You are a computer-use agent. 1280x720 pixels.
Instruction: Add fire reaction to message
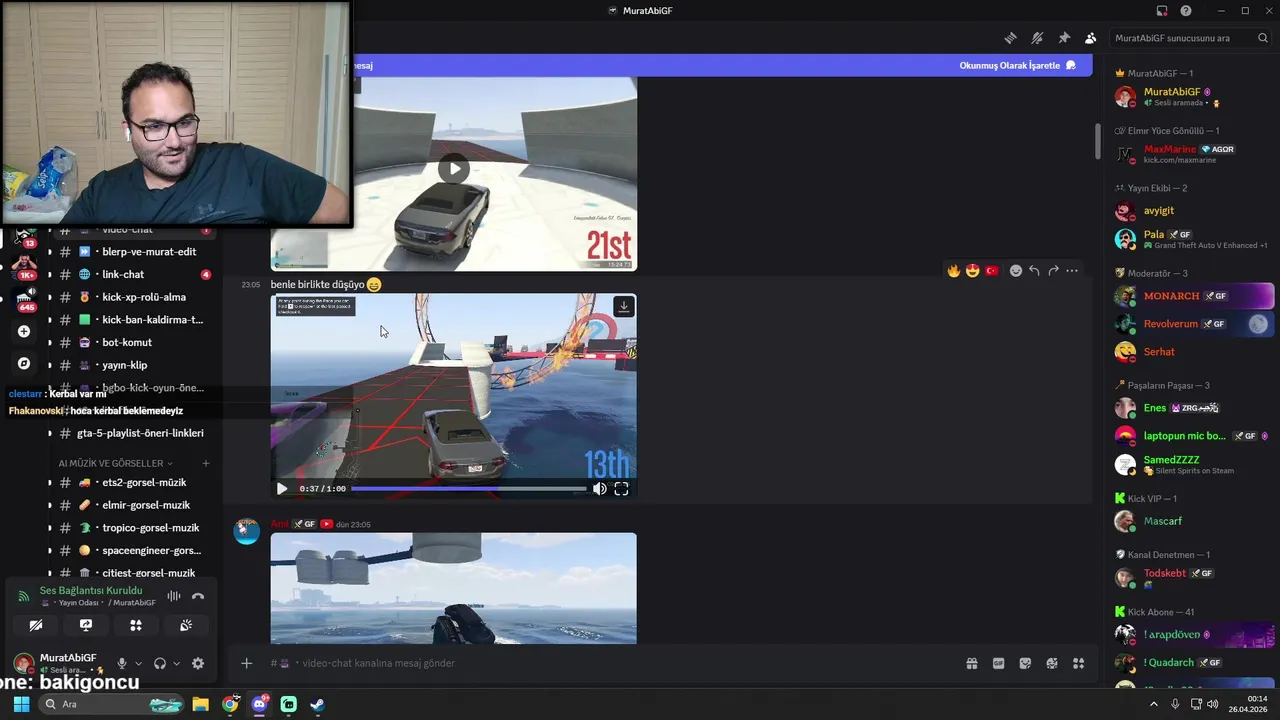click(954, 271)
